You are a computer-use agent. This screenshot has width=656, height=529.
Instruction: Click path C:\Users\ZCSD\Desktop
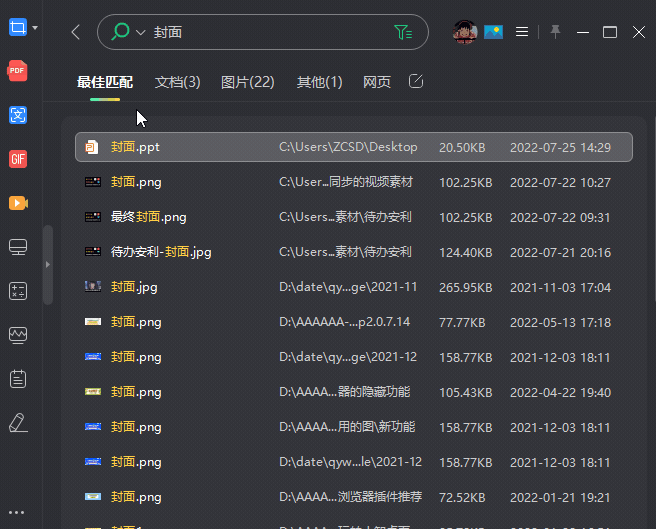click(x=348, y=147)
